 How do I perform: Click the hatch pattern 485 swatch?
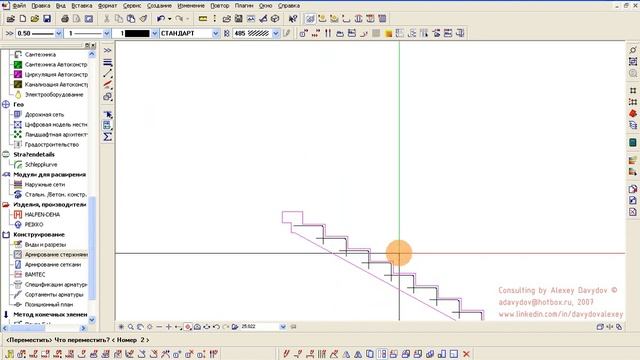pyautogui.click(x=258, y=33)
